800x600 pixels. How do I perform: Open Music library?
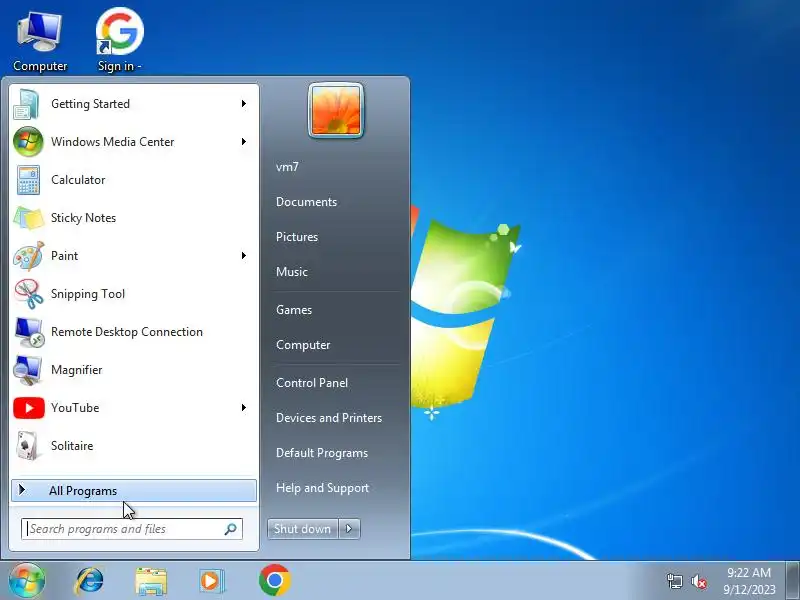(292, 272)
